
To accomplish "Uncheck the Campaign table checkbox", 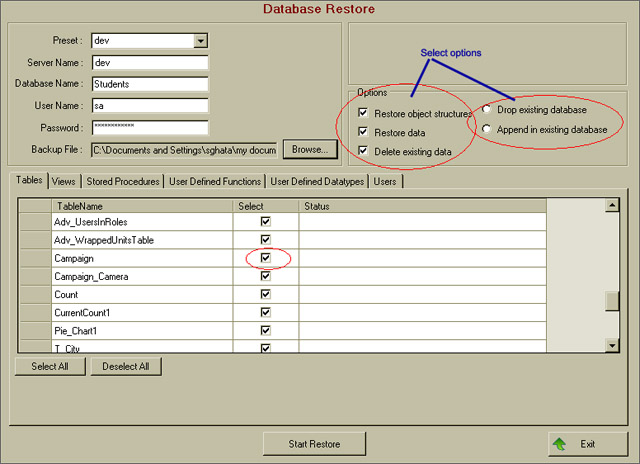I will point(265,258).
